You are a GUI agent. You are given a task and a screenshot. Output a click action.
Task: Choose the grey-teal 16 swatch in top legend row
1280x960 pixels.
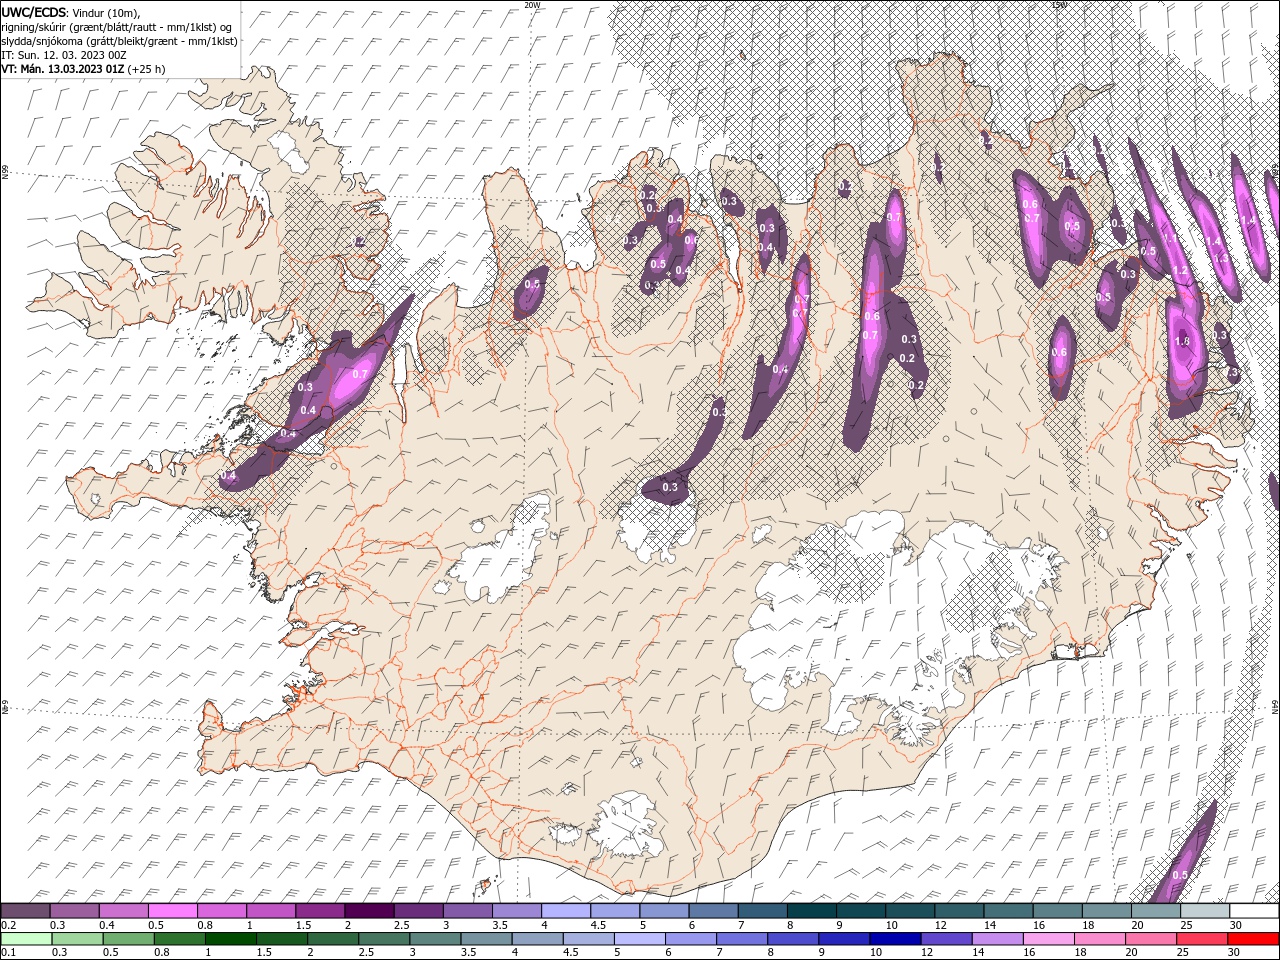point(1058,911)
